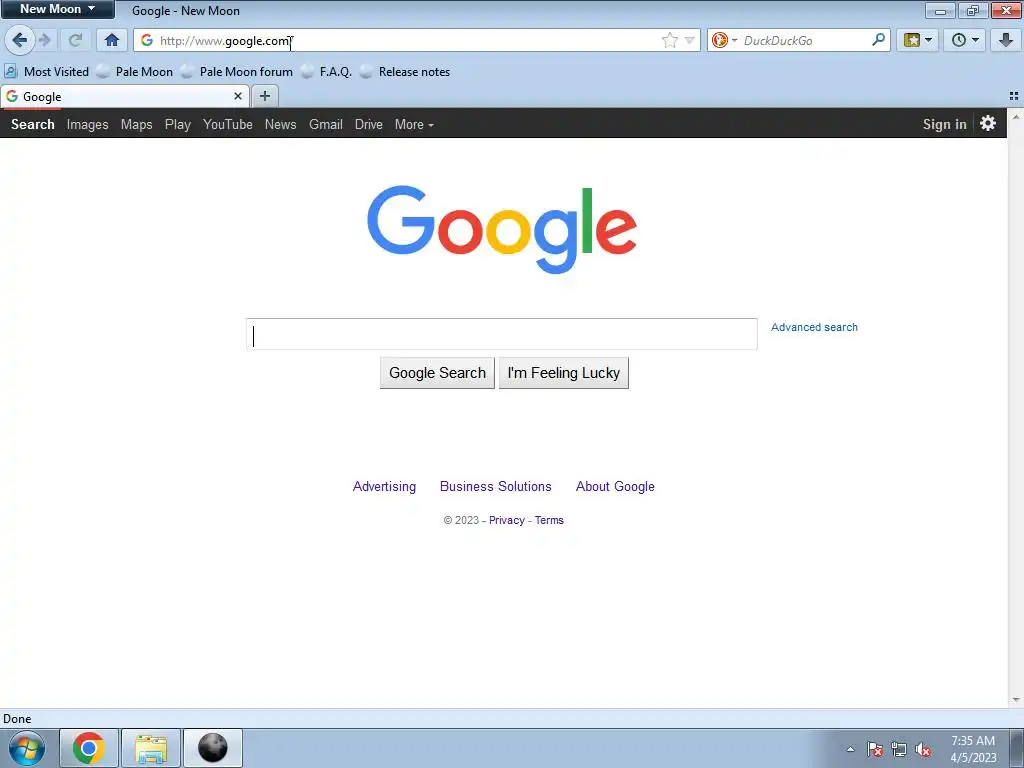Open the address bar history dropdown arrow
This screenshot has width=1024, height=768.
tap(689, 40)
